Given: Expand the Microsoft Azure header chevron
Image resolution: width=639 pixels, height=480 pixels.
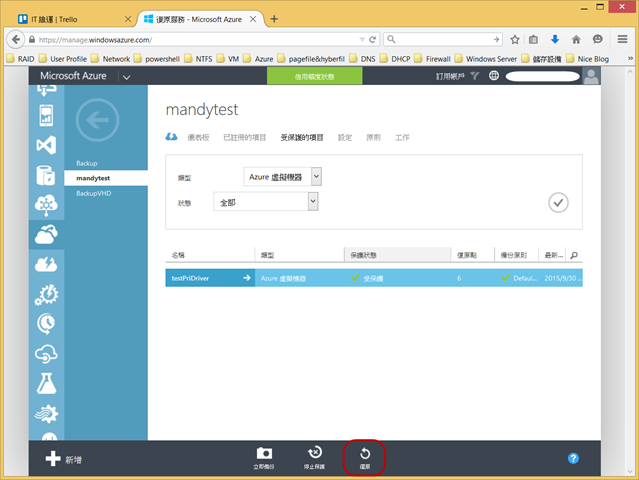Looking at the screenshot, I should point(126,77).
